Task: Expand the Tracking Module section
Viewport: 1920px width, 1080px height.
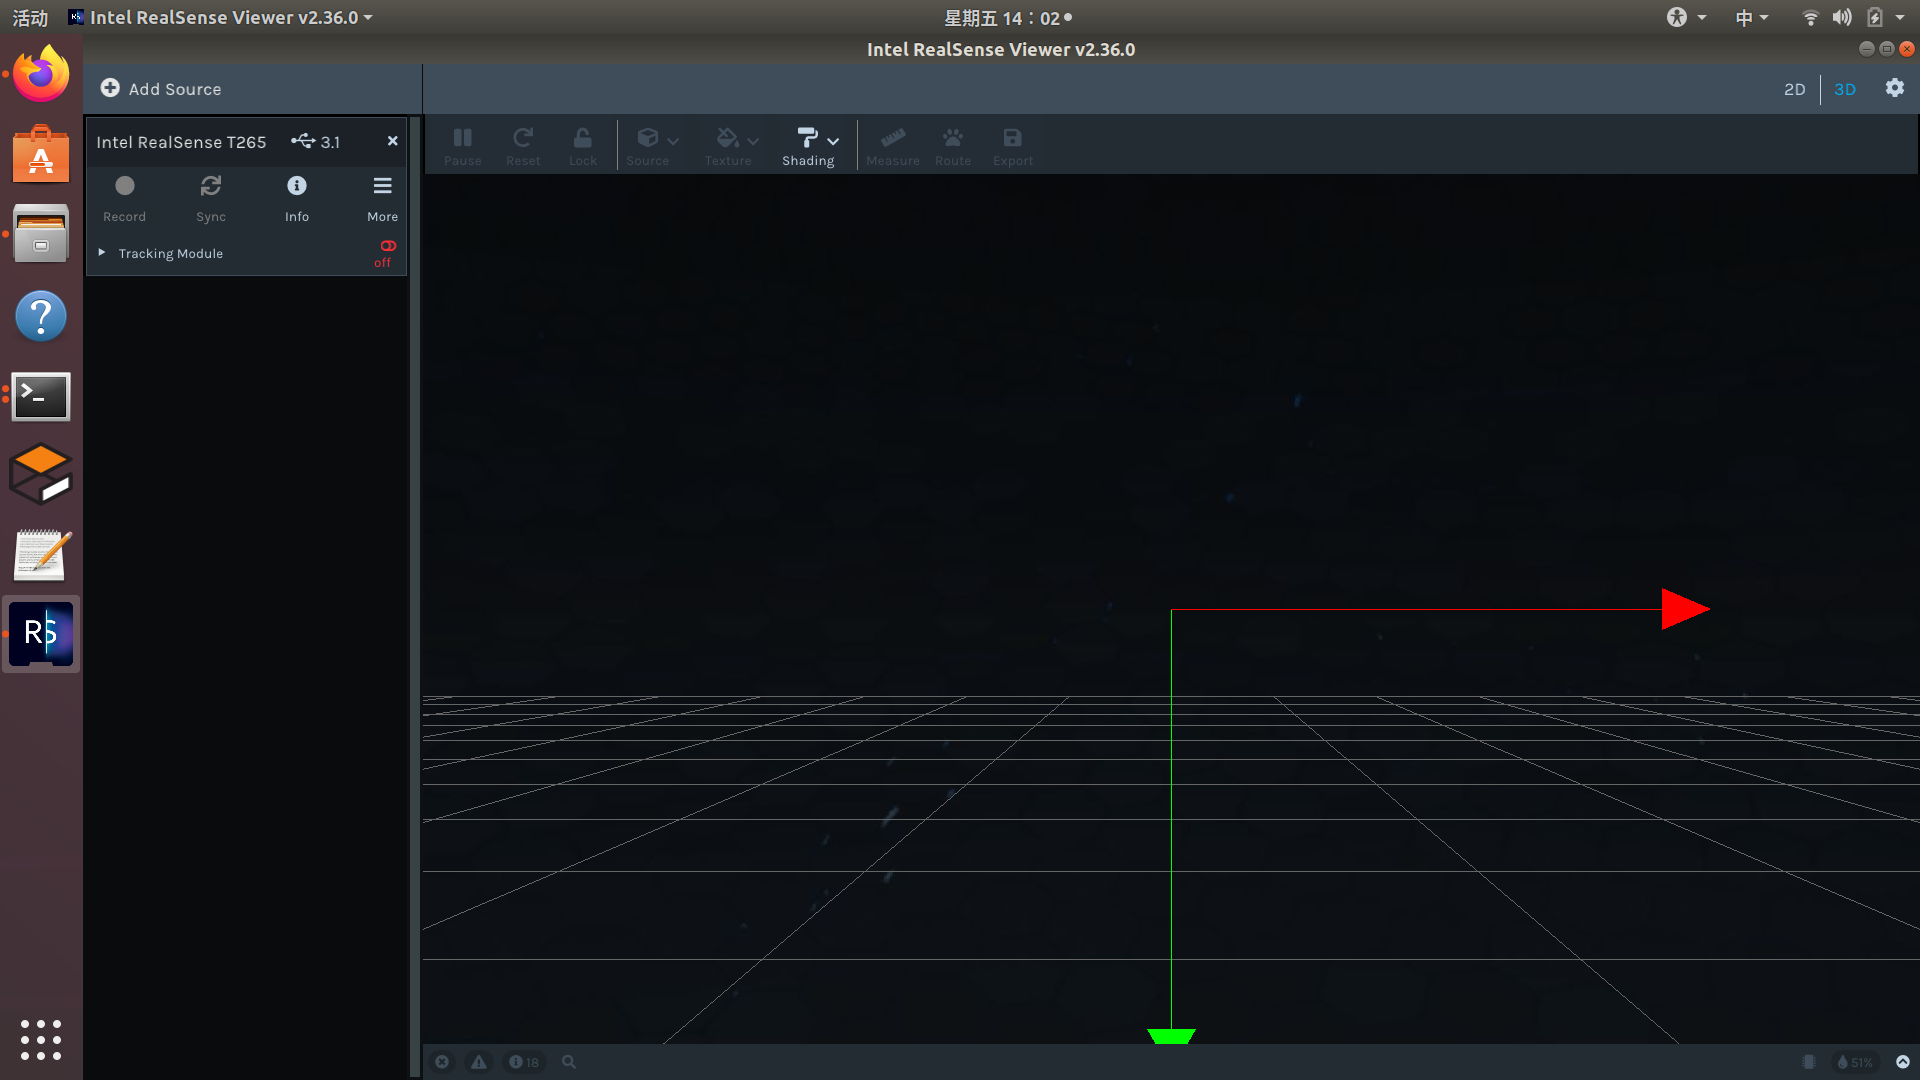Action: (102, 253)
